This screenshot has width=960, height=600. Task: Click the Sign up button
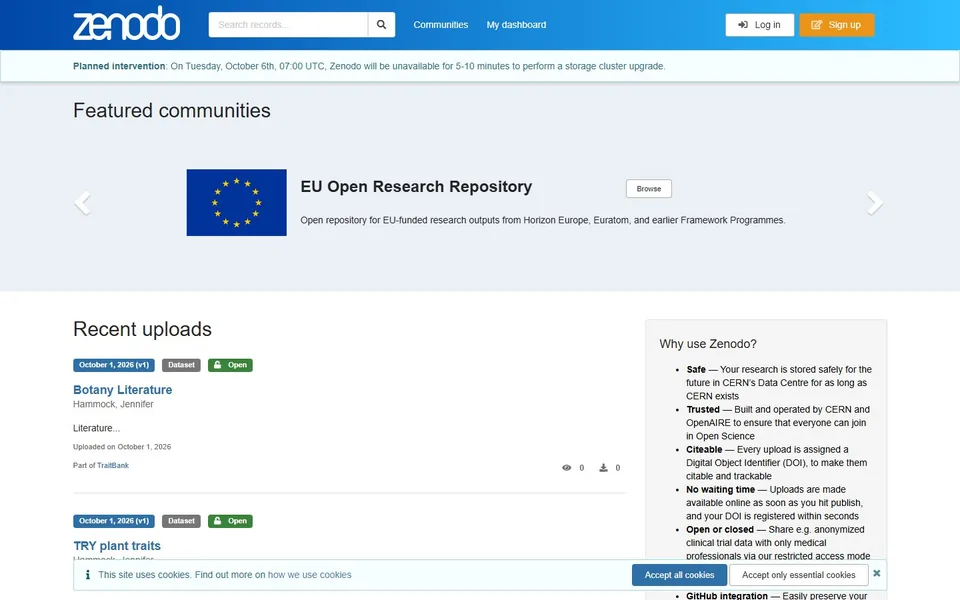tap(836, 24)
